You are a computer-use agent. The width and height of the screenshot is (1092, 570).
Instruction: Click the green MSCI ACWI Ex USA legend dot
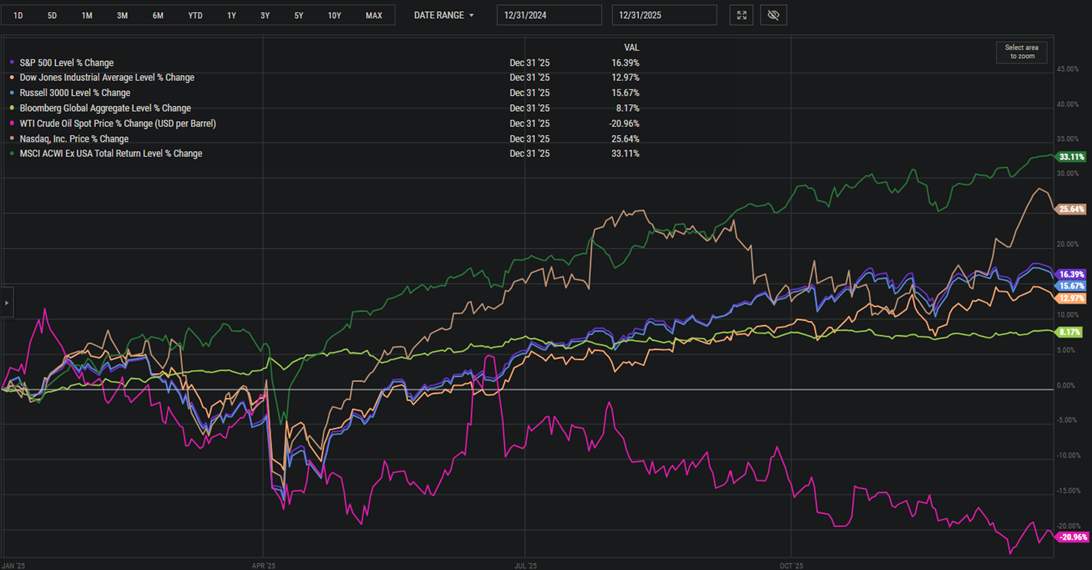[11, 154]
